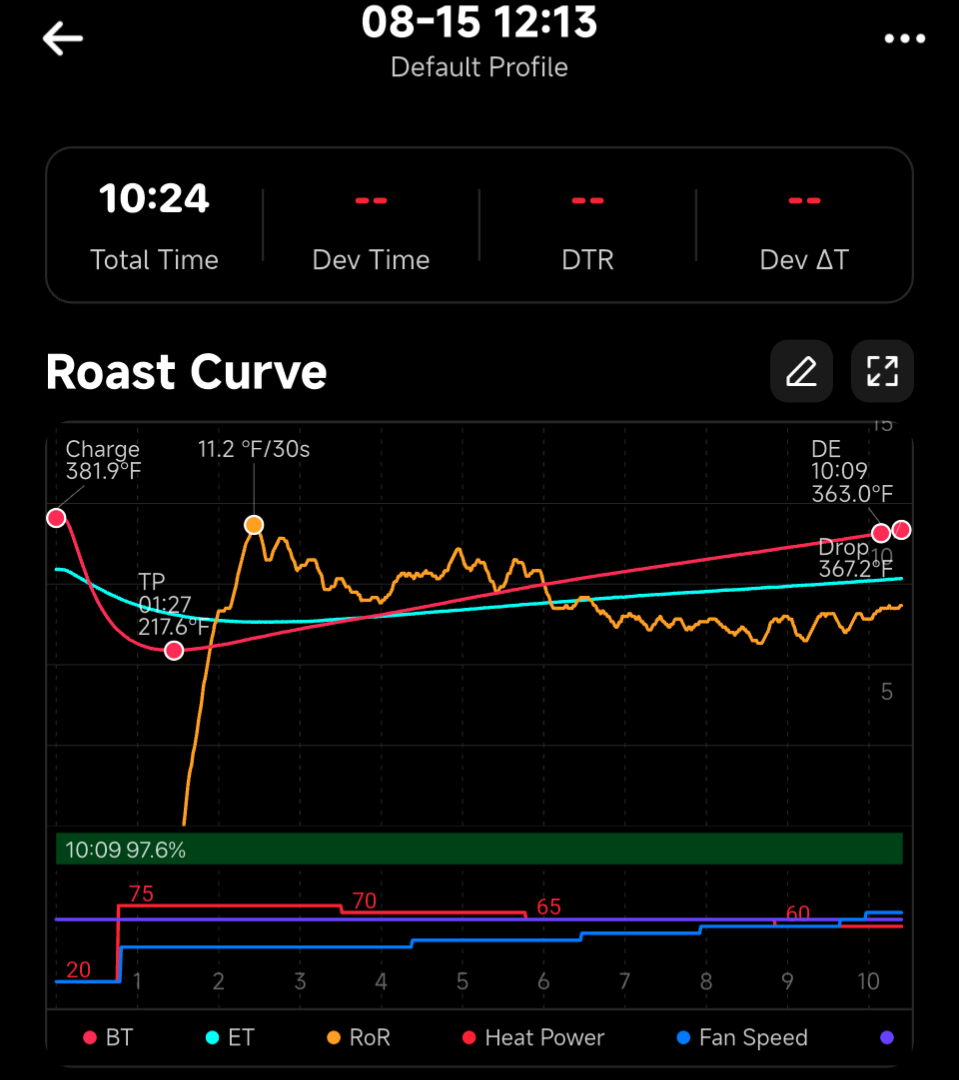The image size is (959, 1080).
Task: Select the orange RoR peak marker
Action: click(254, 525)
